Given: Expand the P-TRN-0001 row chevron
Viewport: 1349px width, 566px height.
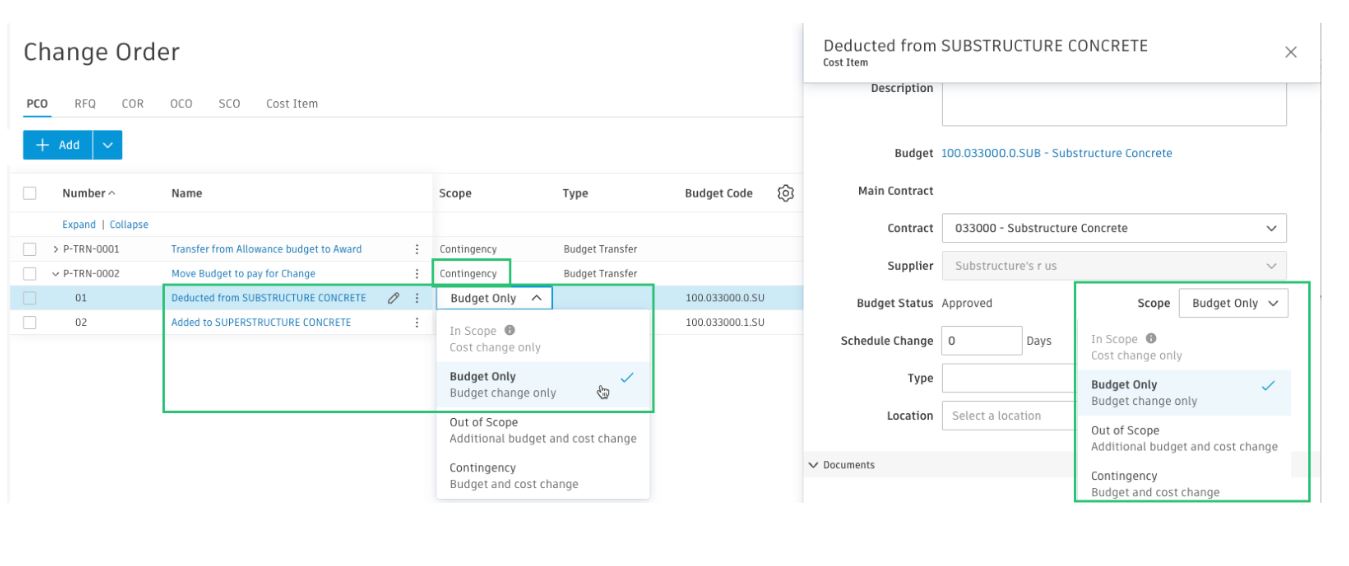Looking at the screenshot, I should [56, 249].
